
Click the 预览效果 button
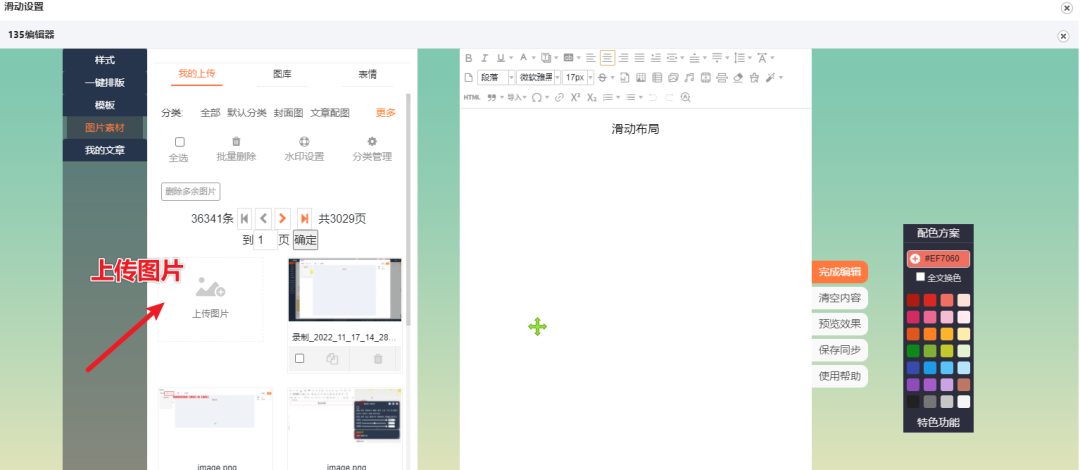pyautogui.click(x=840, y=324)
